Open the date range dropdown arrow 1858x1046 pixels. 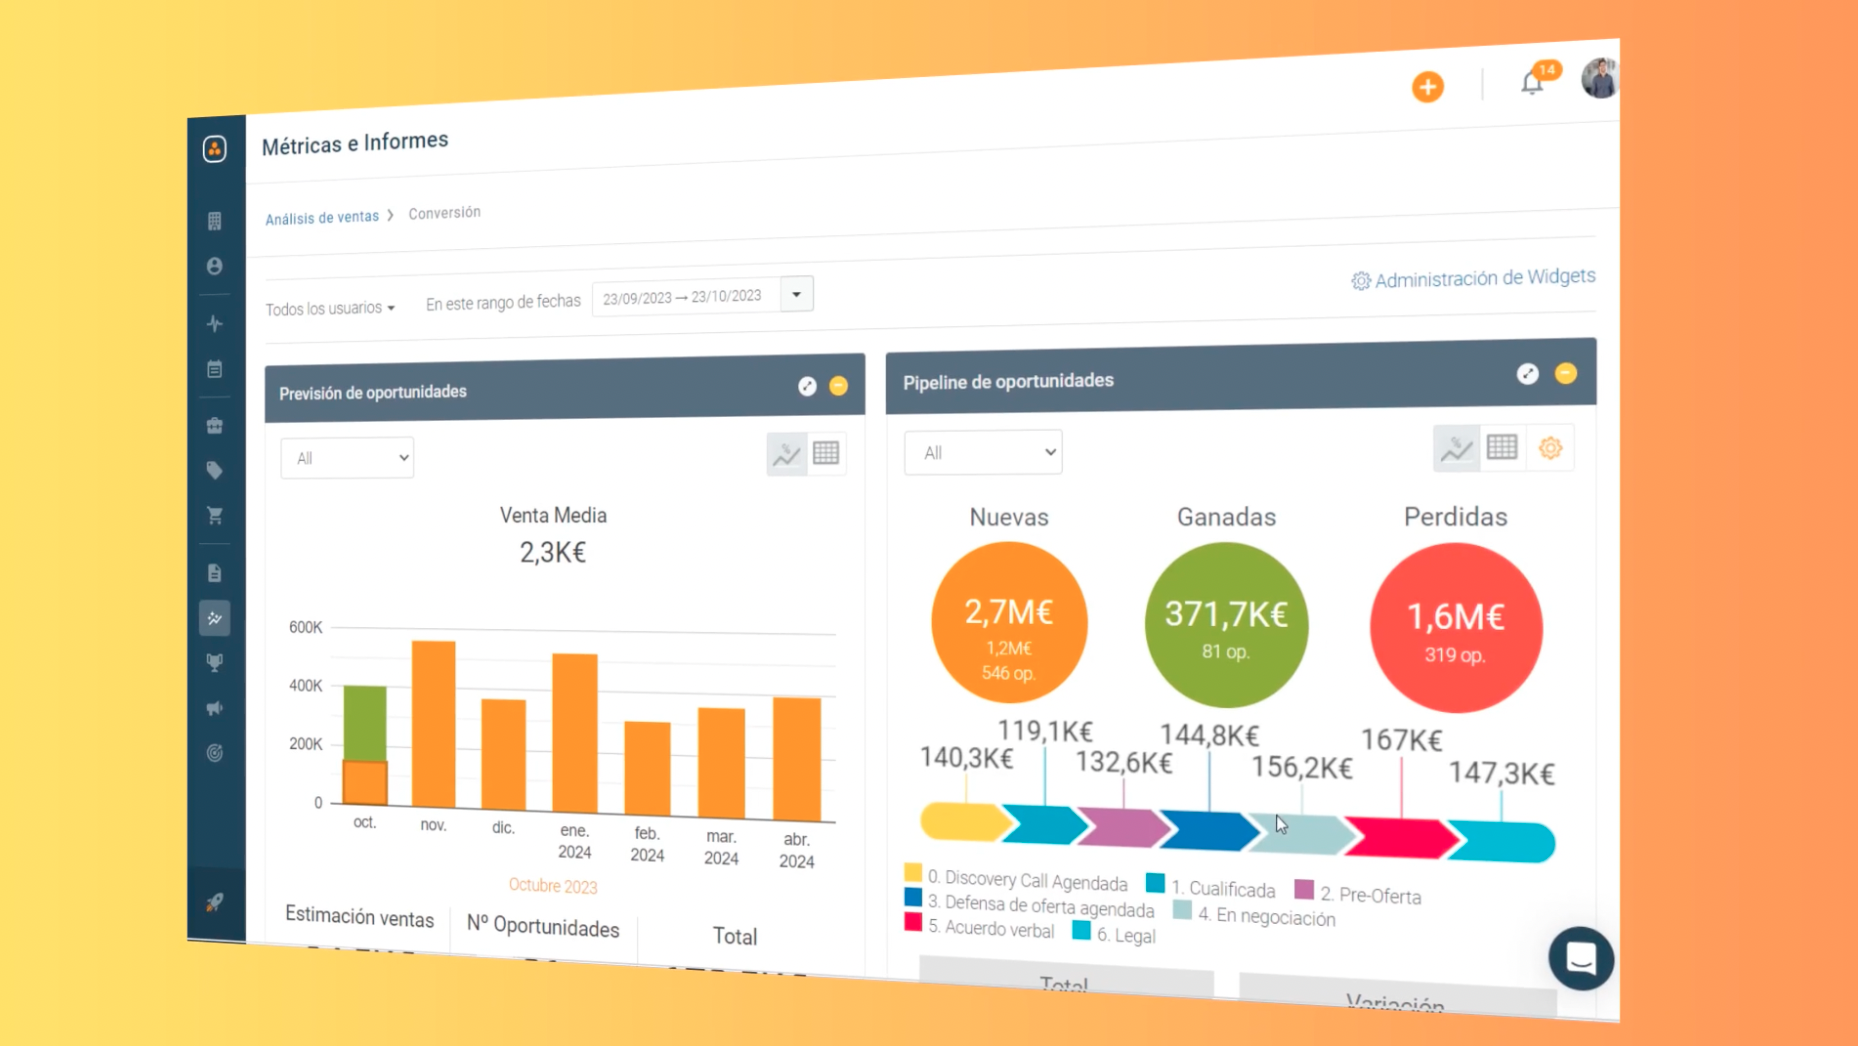point(797,295)
